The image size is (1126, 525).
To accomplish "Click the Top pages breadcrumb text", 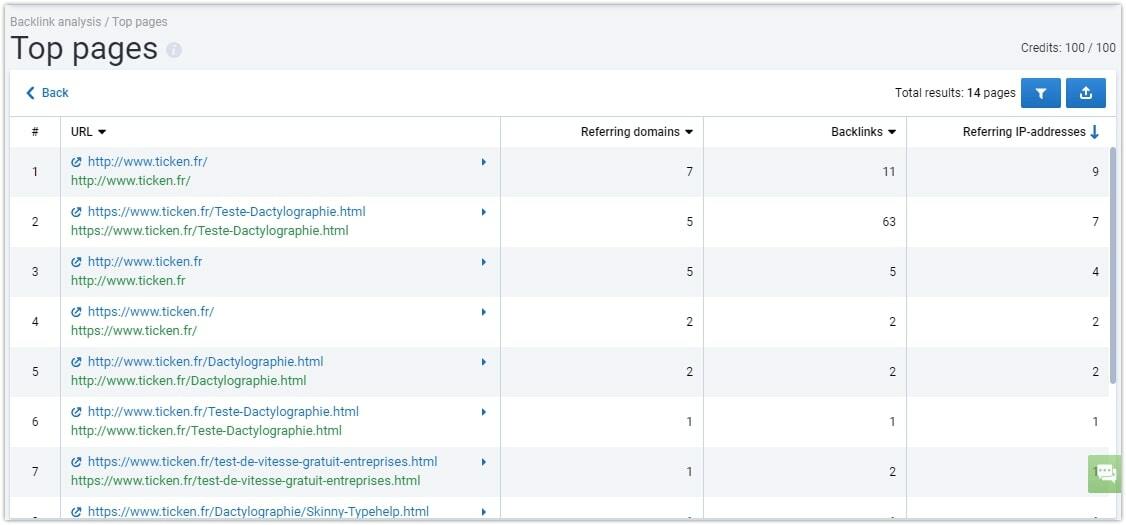I will (140, 22).
